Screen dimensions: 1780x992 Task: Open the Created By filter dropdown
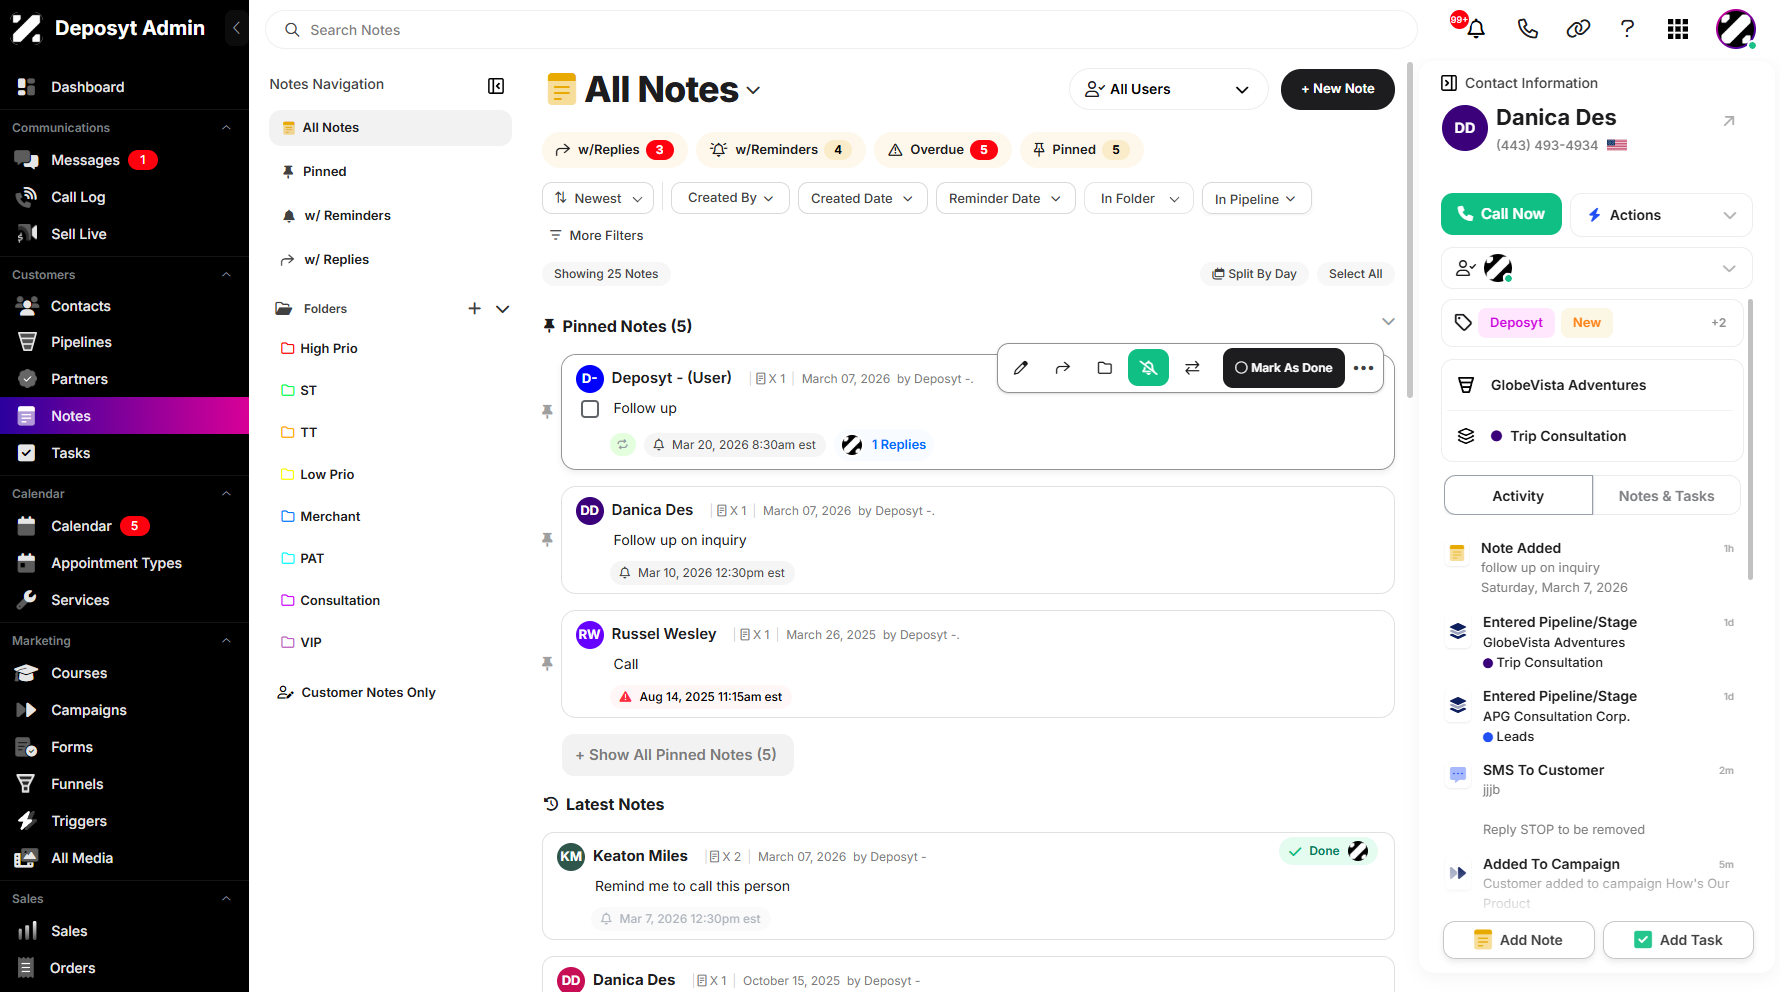pos(730,198)
